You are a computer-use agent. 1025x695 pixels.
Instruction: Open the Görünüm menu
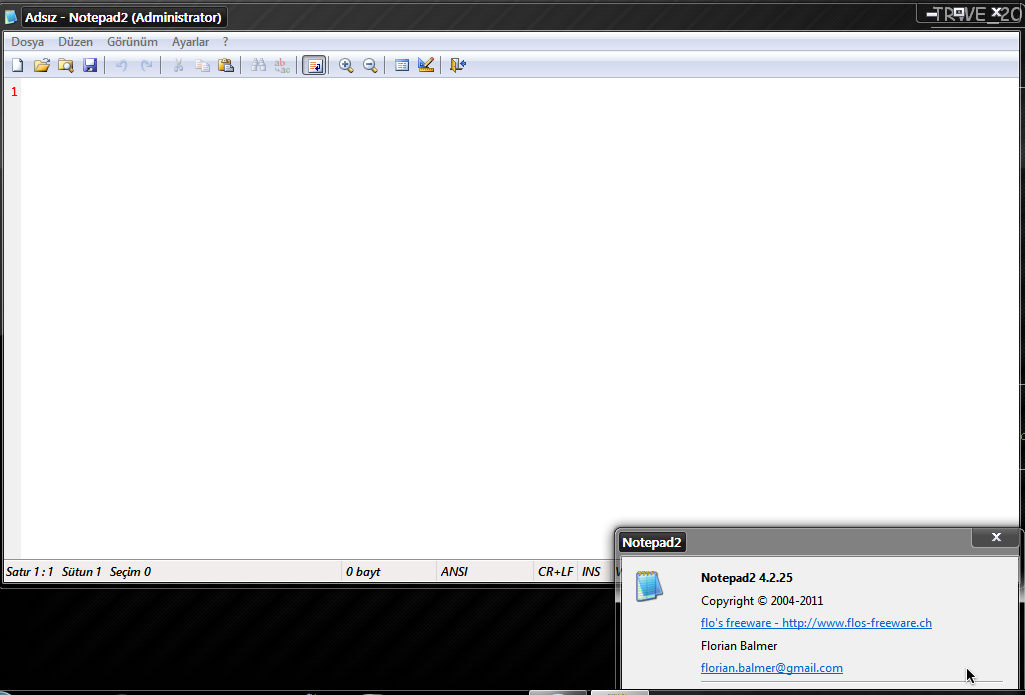pos(132,42)
